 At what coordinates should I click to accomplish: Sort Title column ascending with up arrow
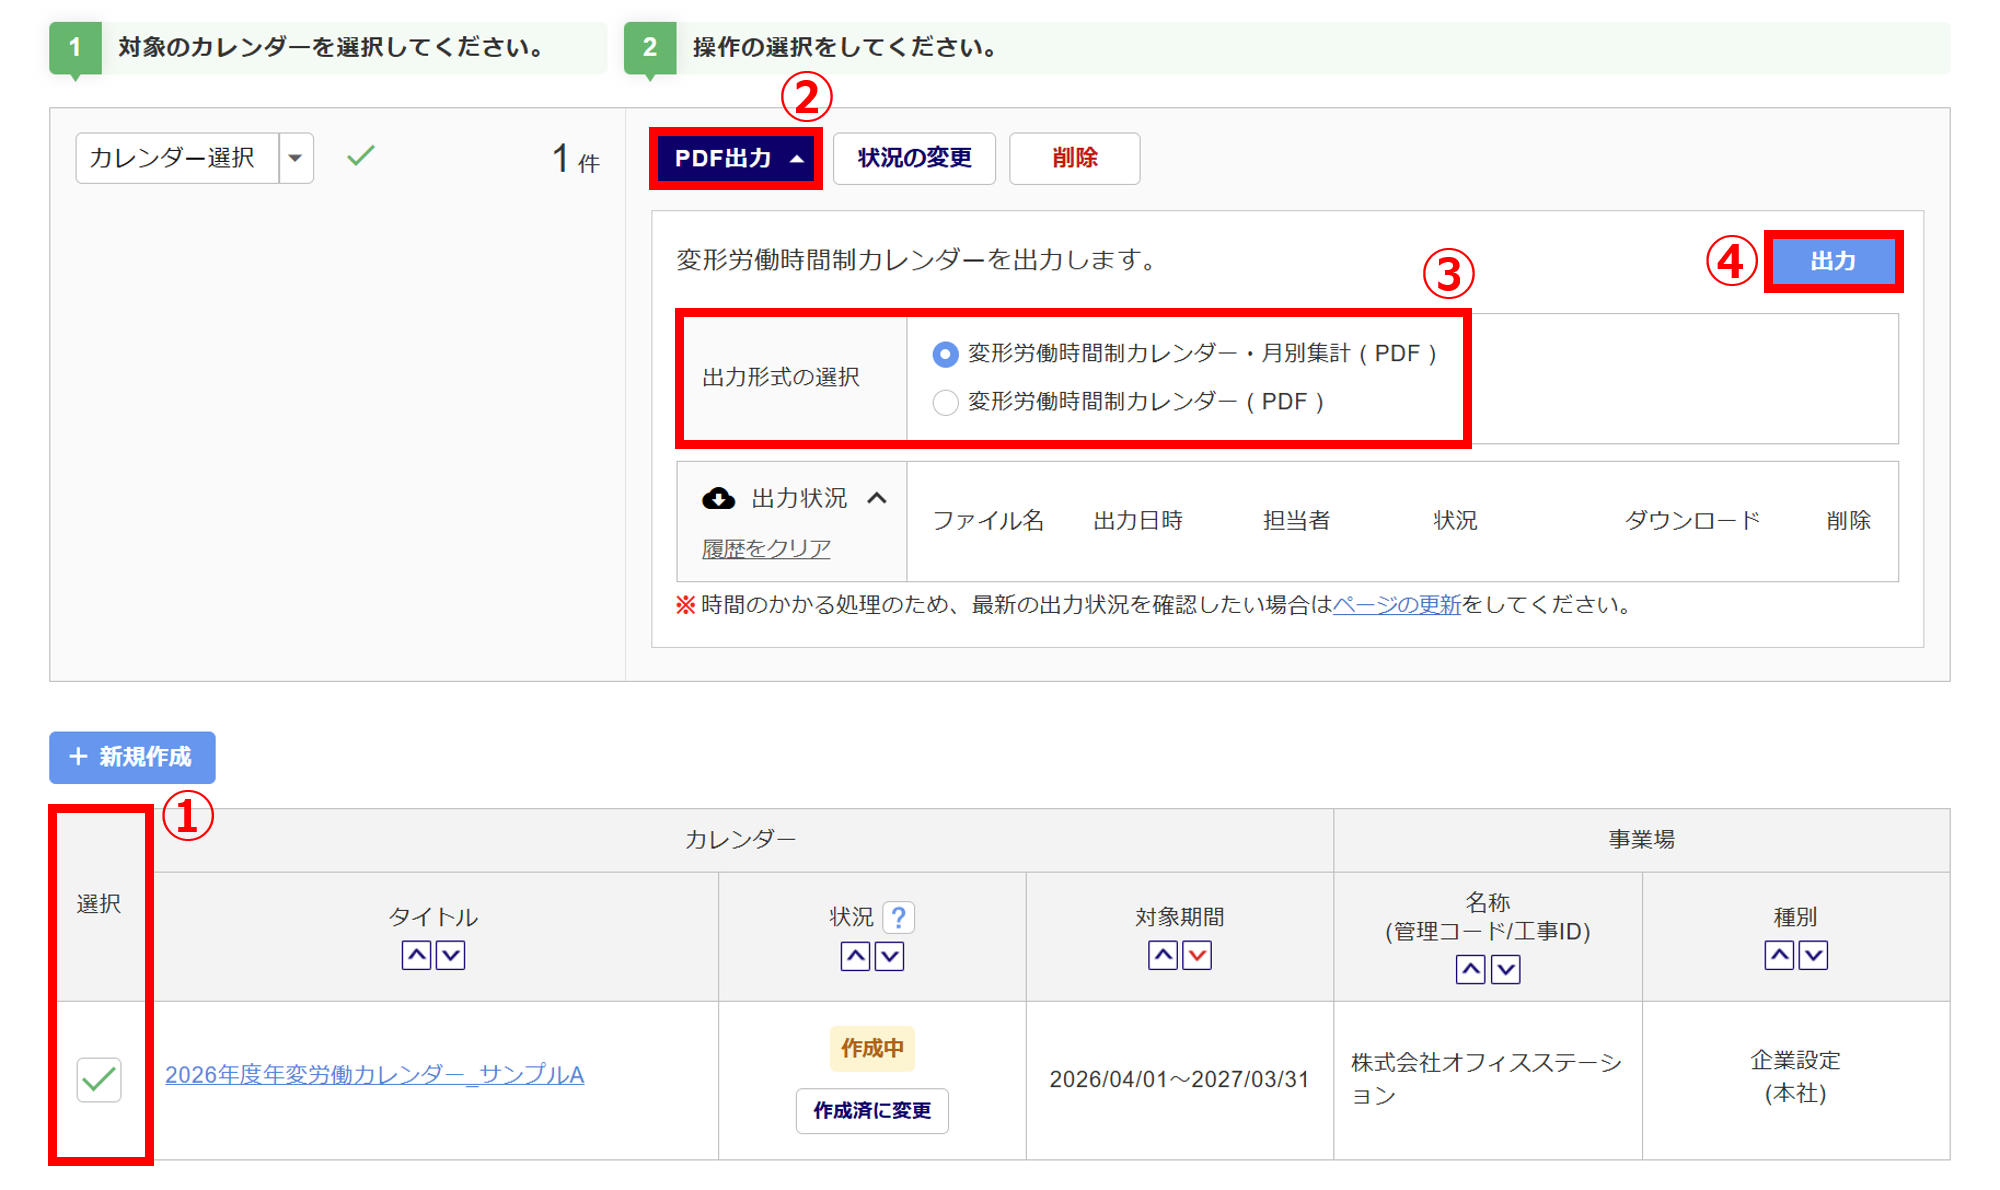416,955
